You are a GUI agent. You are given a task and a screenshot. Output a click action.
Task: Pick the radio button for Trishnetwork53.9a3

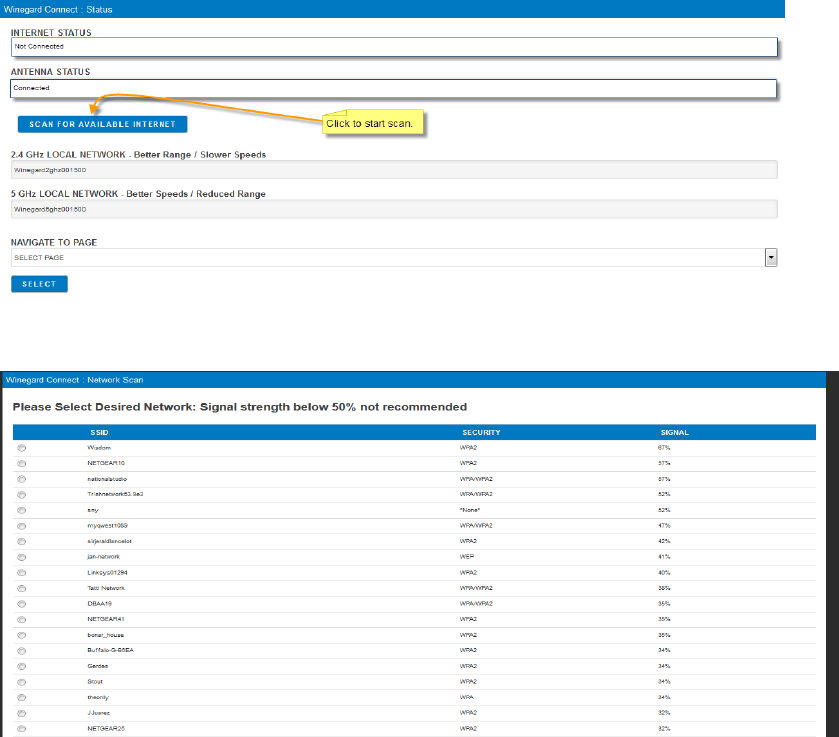click(21, 495)
